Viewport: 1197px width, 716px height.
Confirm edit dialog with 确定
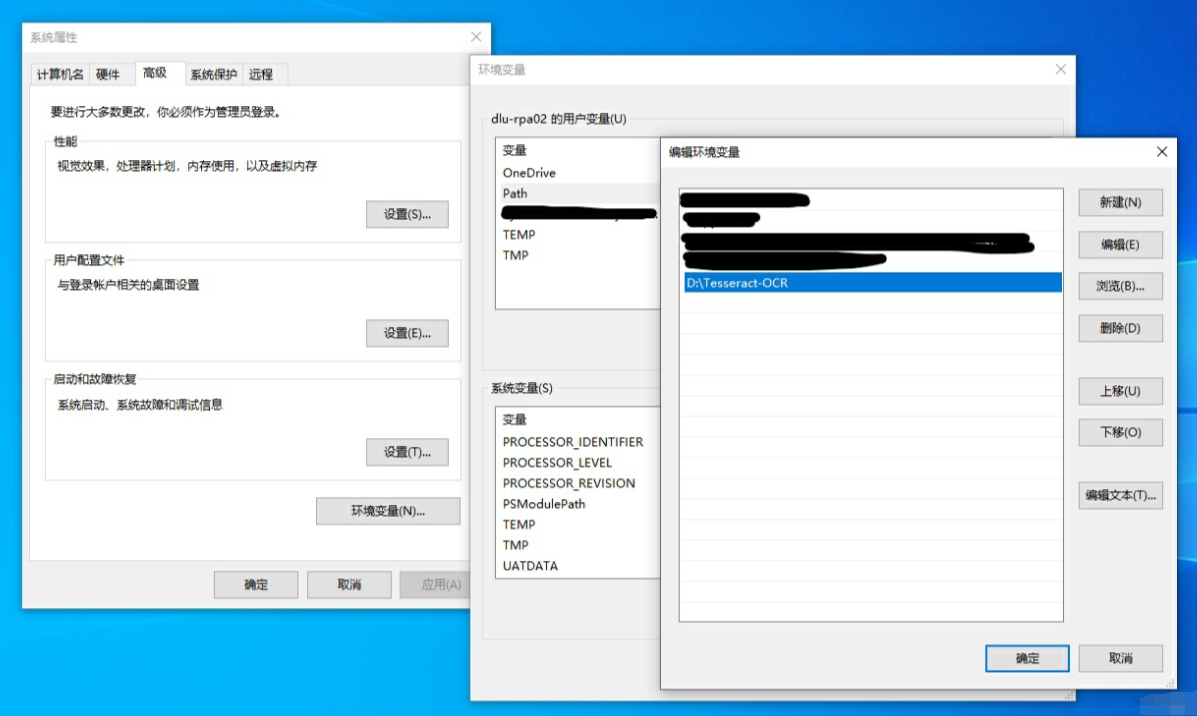point(1027,658)
